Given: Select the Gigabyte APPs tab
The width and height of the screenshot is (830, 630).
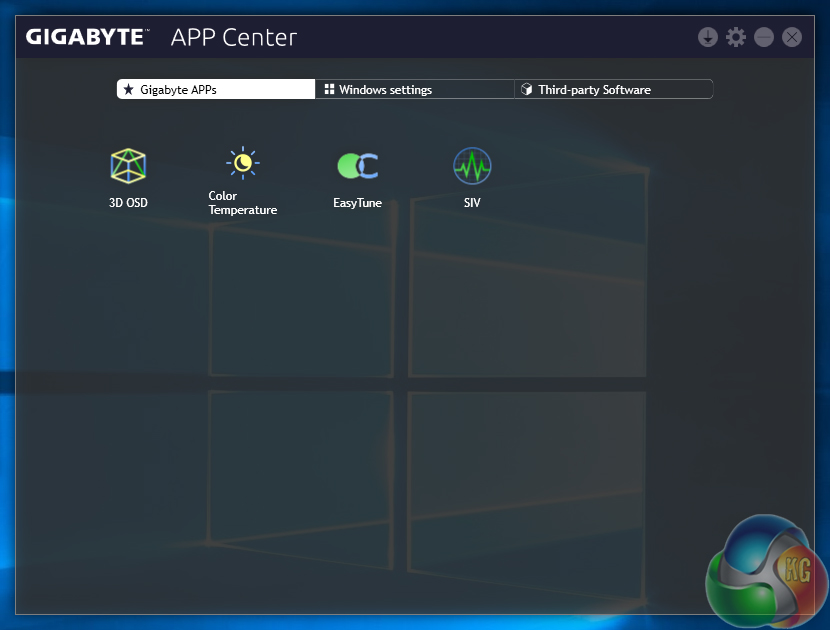Looking at the screenshot, I should [x=216, y=89].
